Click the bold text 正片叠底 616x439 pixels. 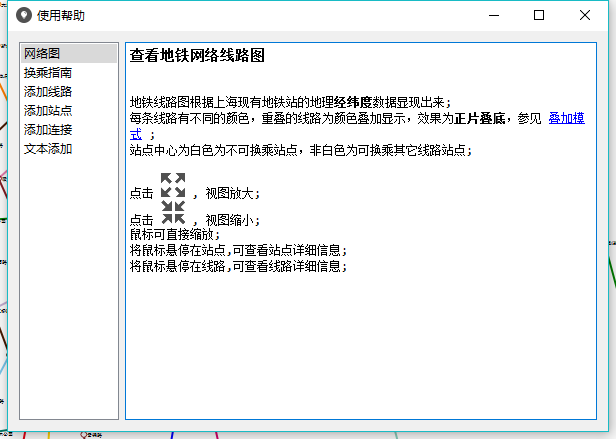pyautogui.click(x=480, y=118)
